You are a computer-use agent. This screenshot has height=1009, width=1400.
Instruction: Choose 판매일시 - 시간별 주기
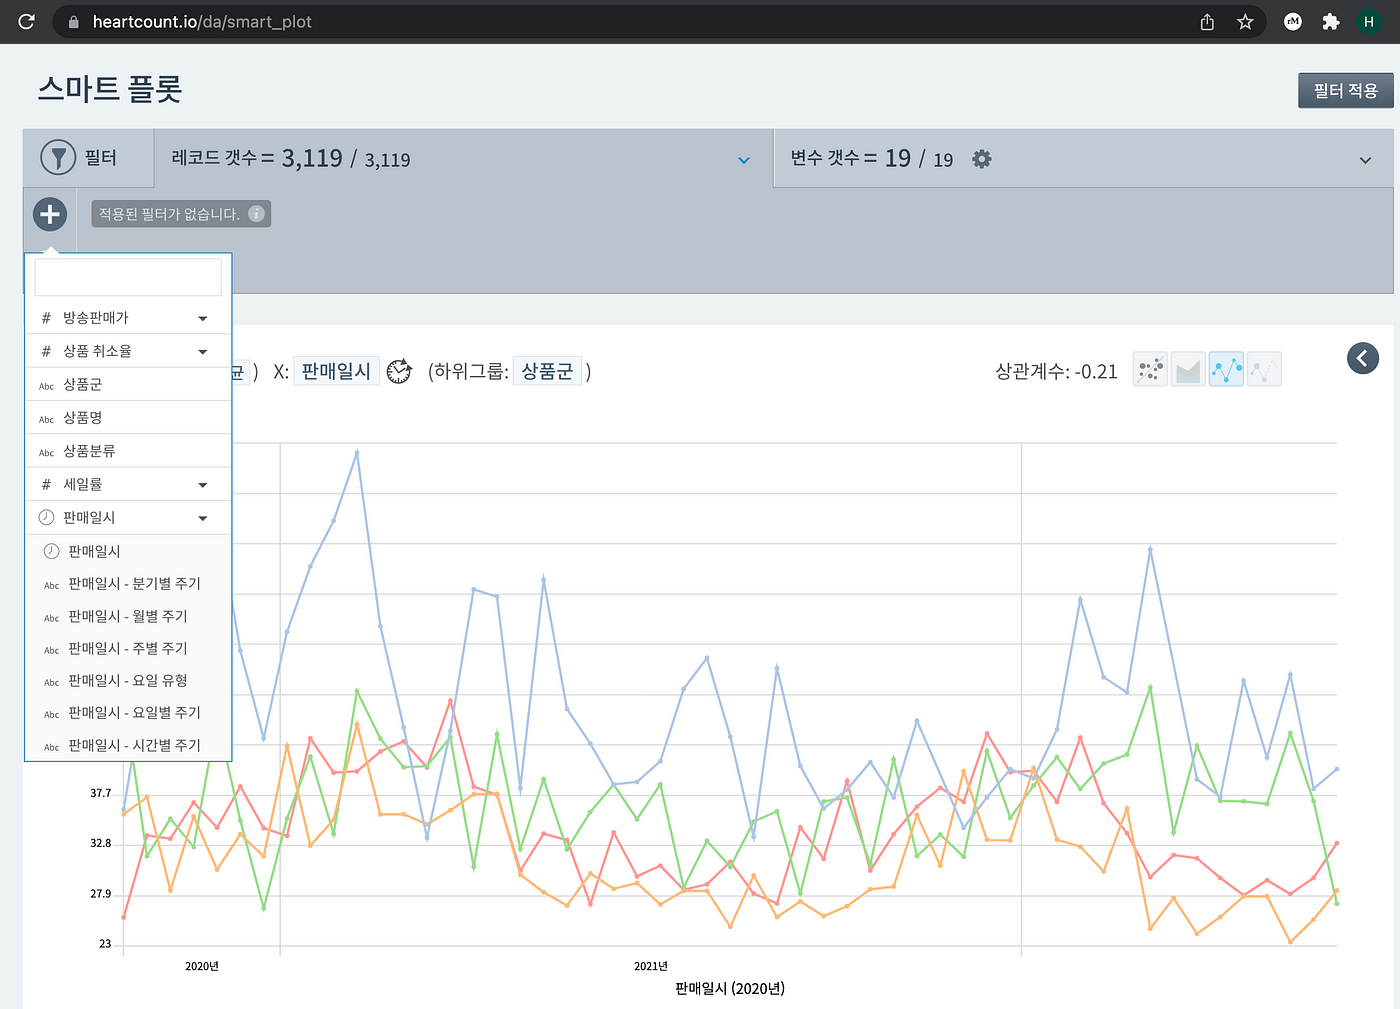[128, 745]
